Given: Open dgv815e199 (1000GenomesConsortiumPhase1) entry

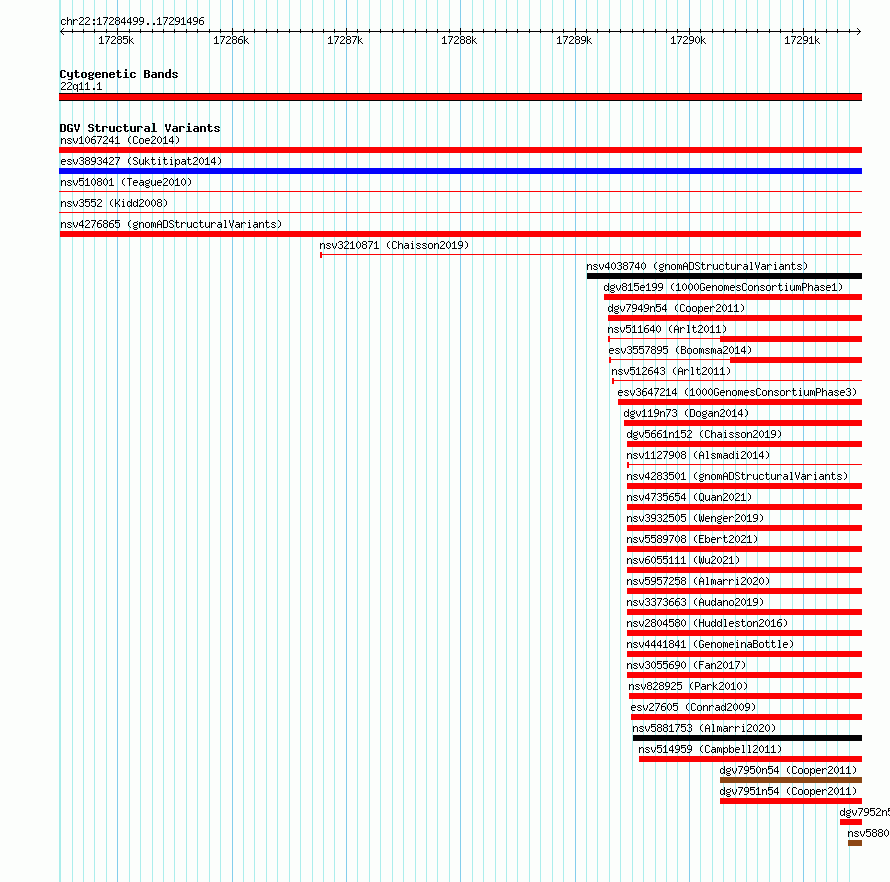Looking at the screenshot, I should (723, 287).
